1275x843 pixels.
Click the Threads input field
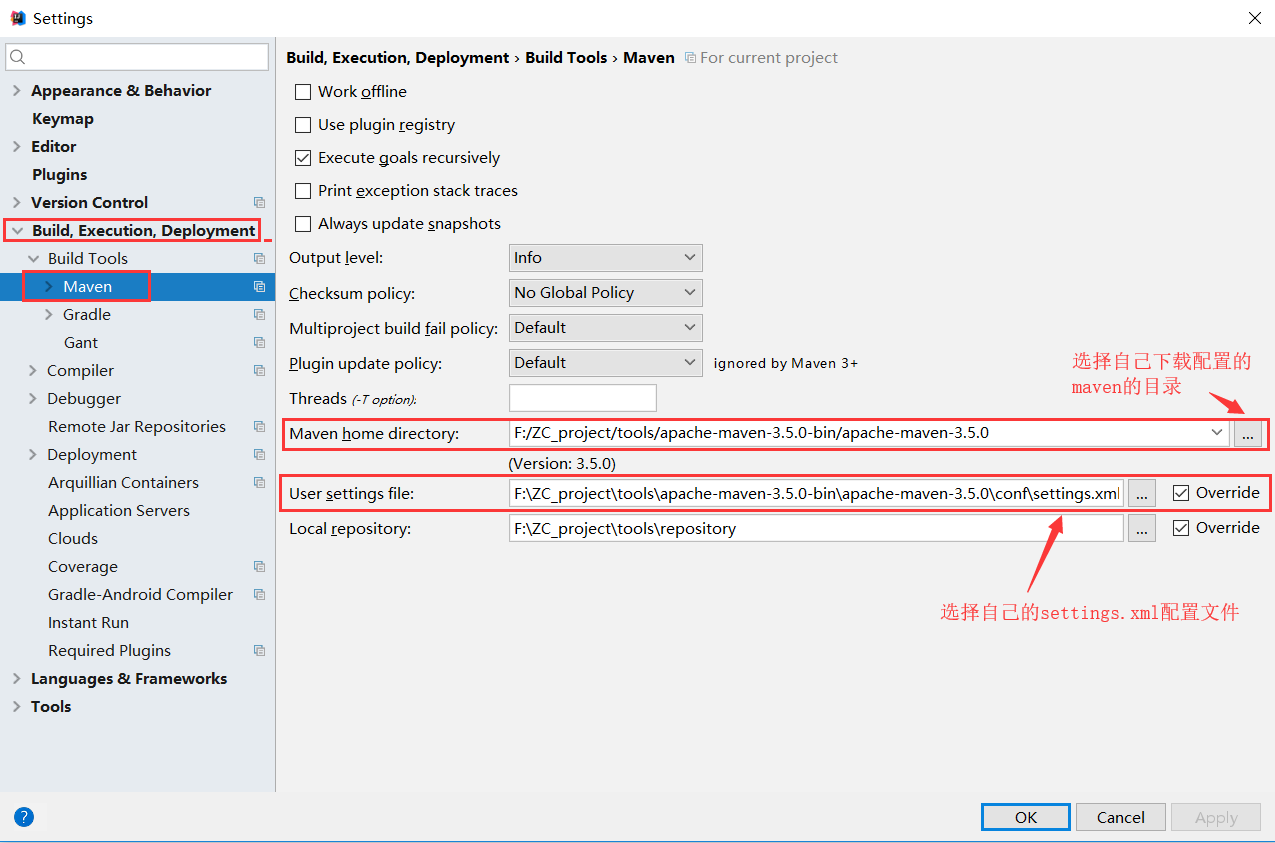(x=583, y=398)
